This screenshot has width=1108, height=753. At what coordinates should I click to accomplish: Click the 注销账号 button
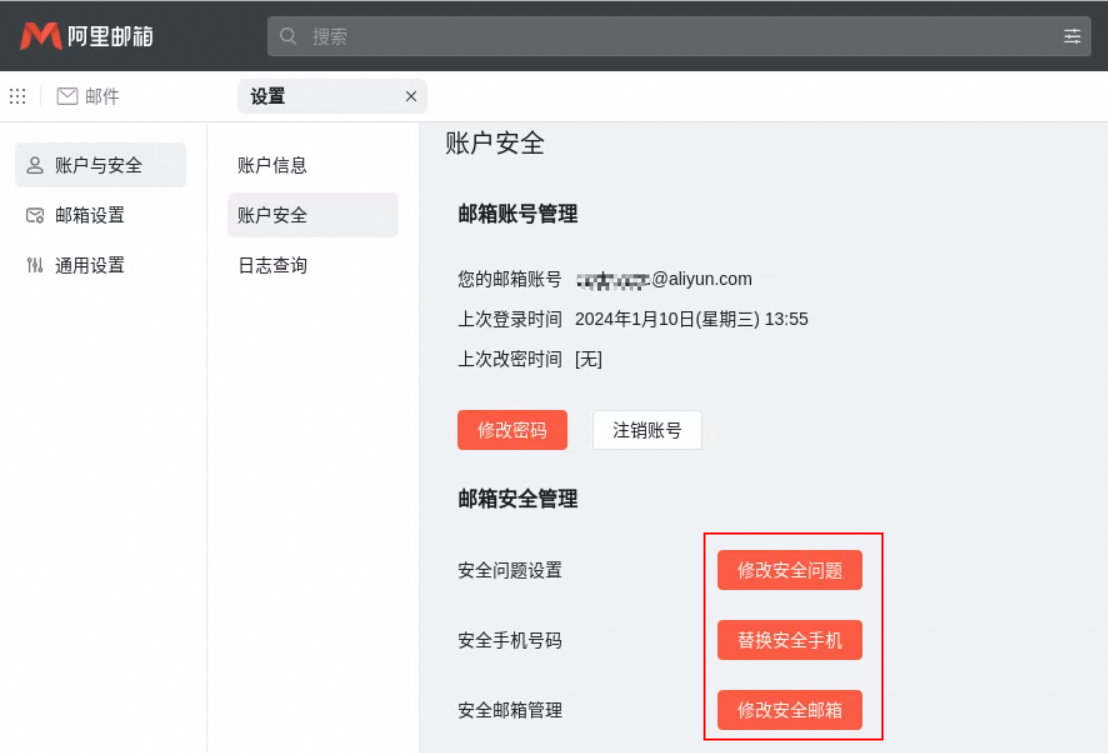(x=647, y=430)
